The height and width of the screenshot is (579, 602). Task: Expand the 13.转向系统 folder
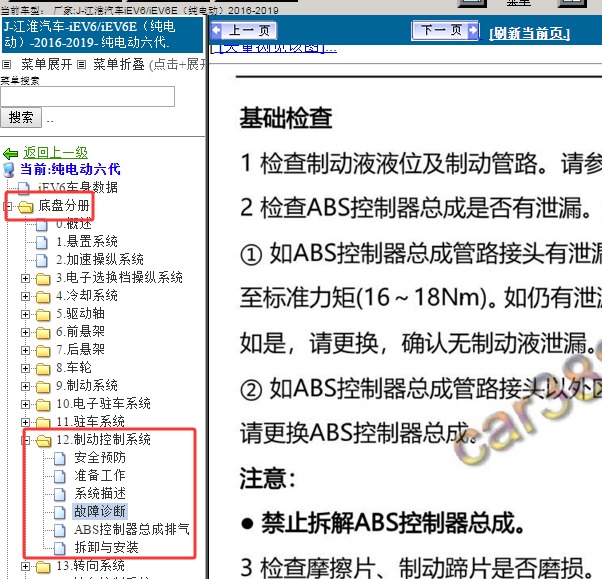pyautogui.click(x=25, y=566)
